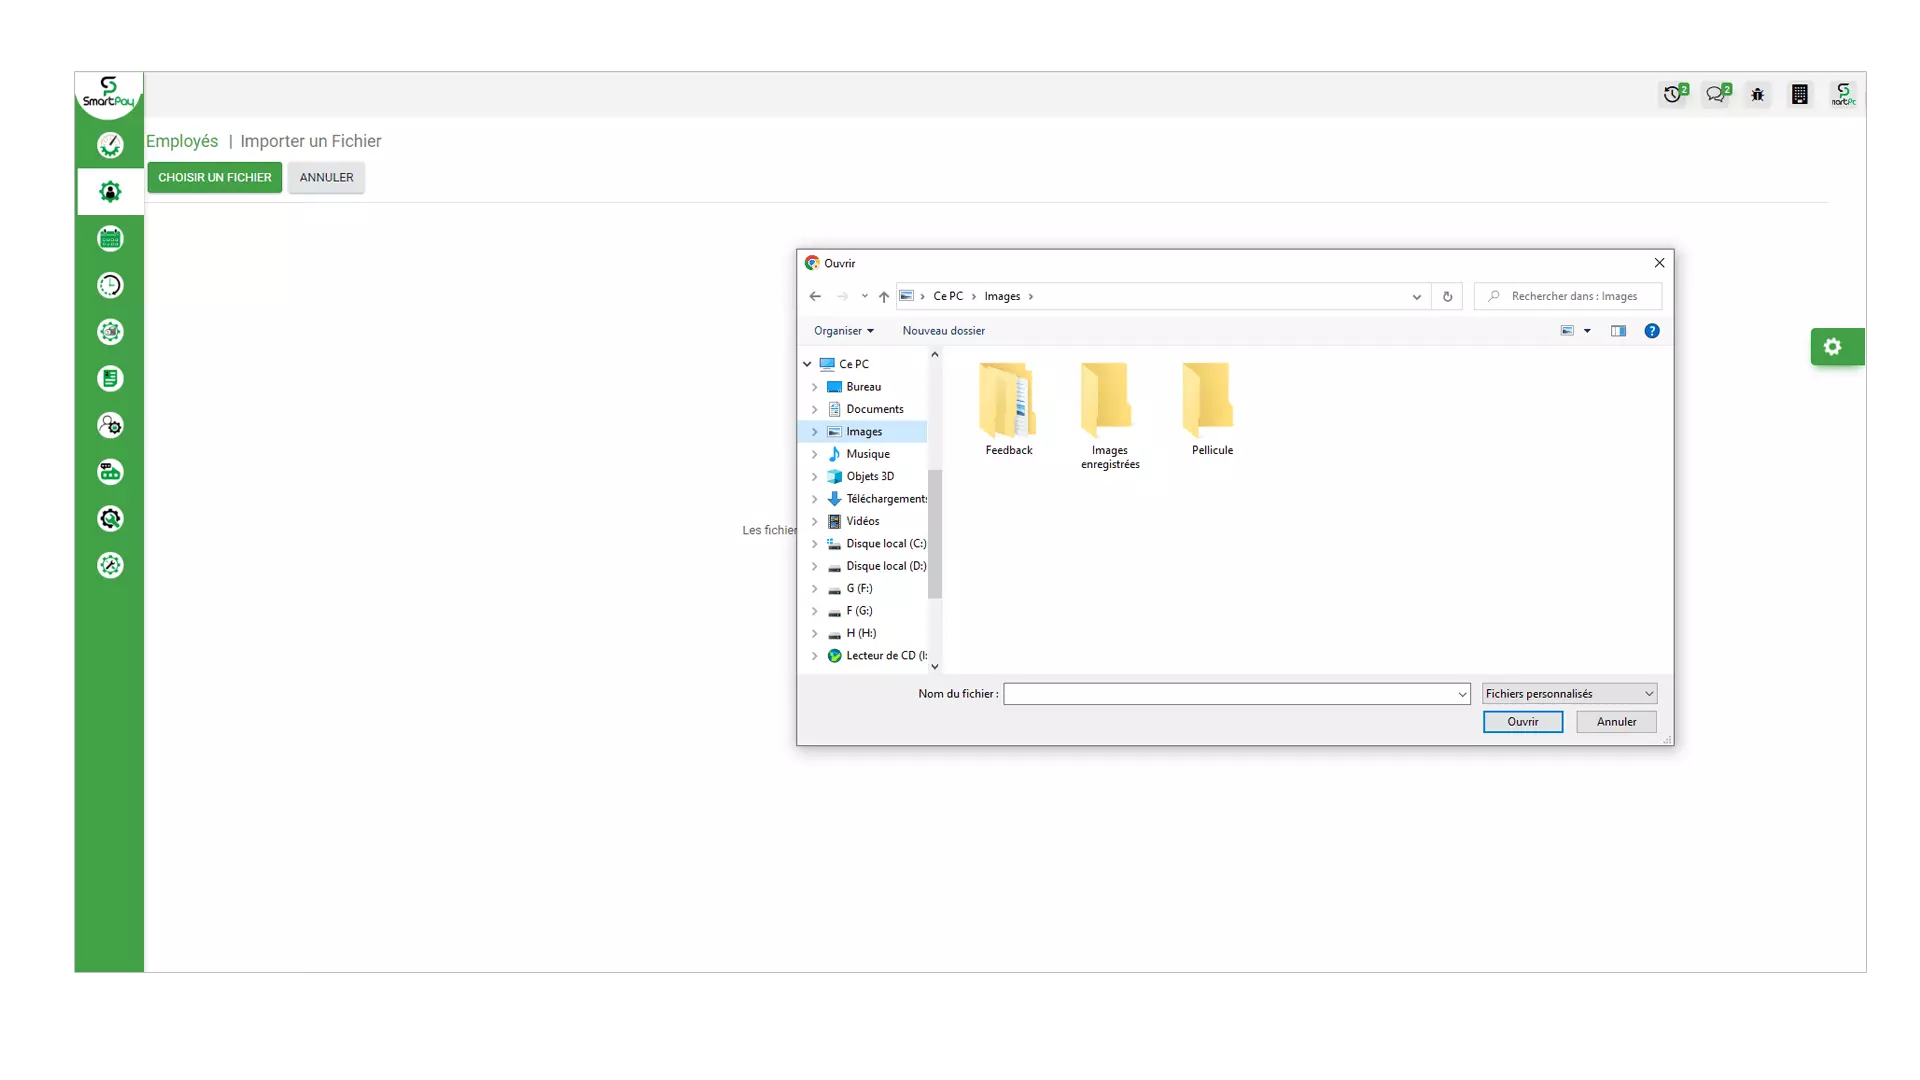Click the Rechercher dans : Images search box

(x=1568, y=296)
